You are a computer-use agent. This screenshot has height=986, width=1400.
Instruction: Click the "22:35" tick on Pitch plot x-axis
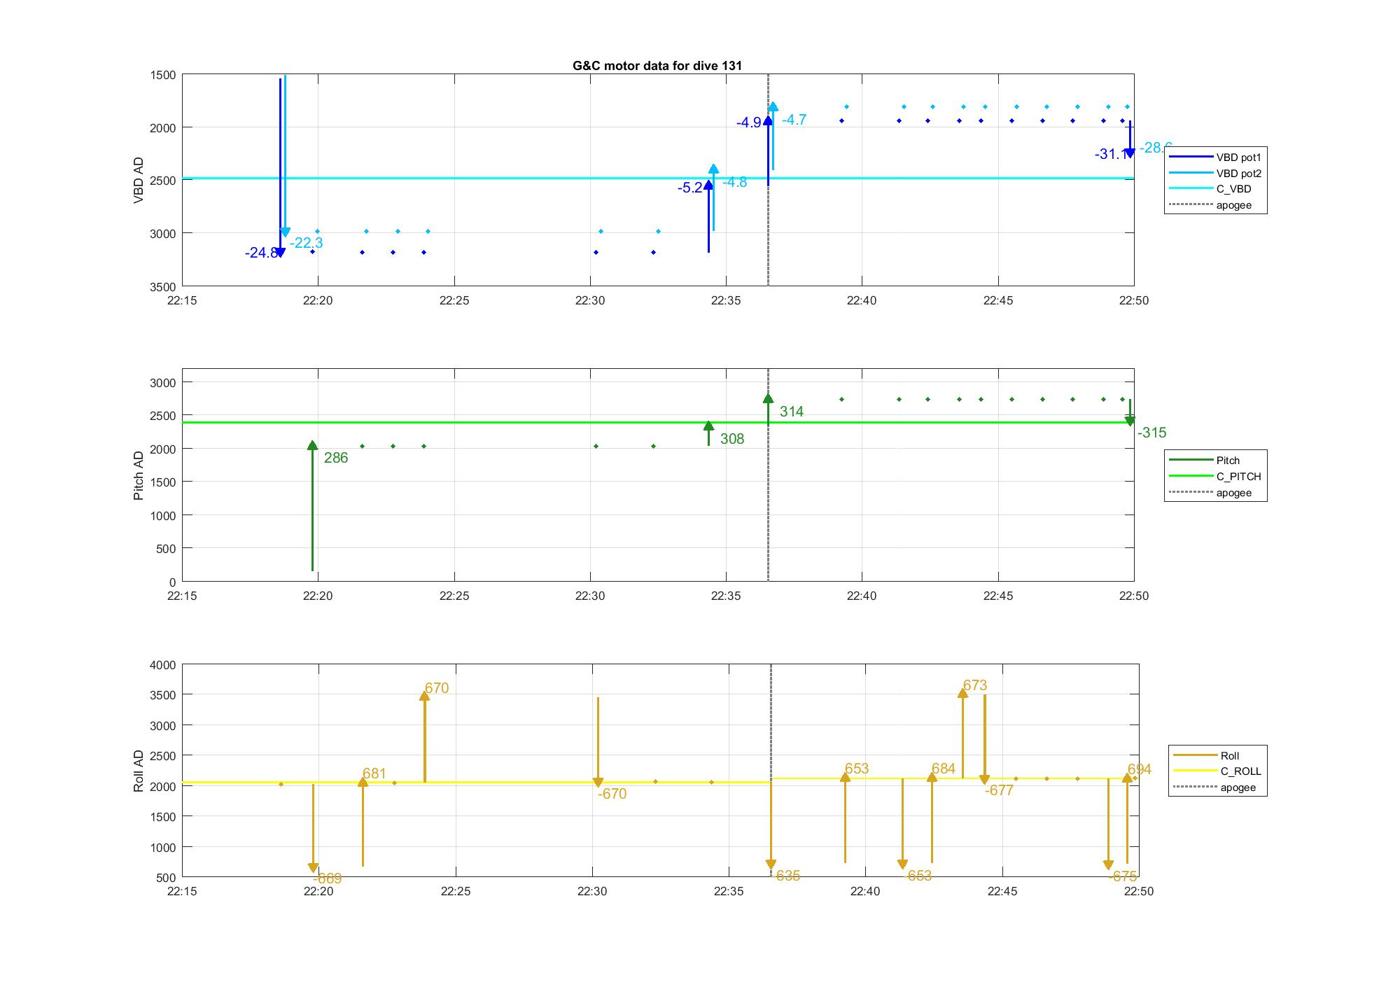click(x=726, y=596)
